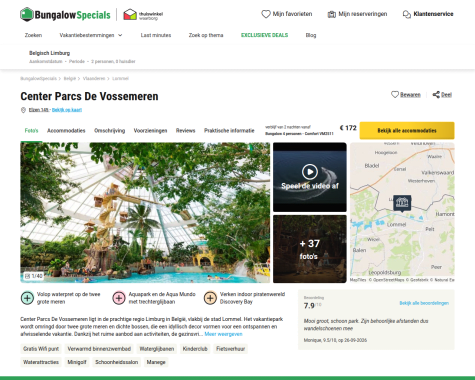
Task: Switch to the Accommodaties tab
Action: tap(66, 131)
